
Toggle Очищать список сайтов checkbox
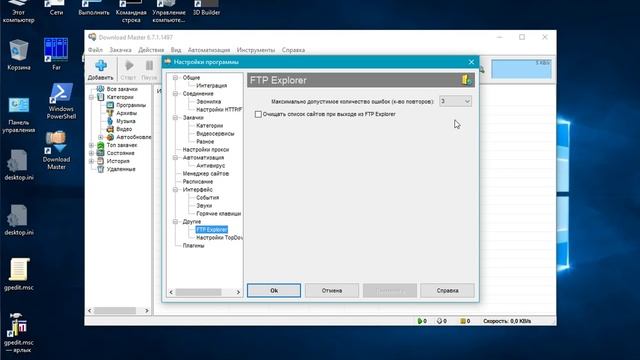258,114
